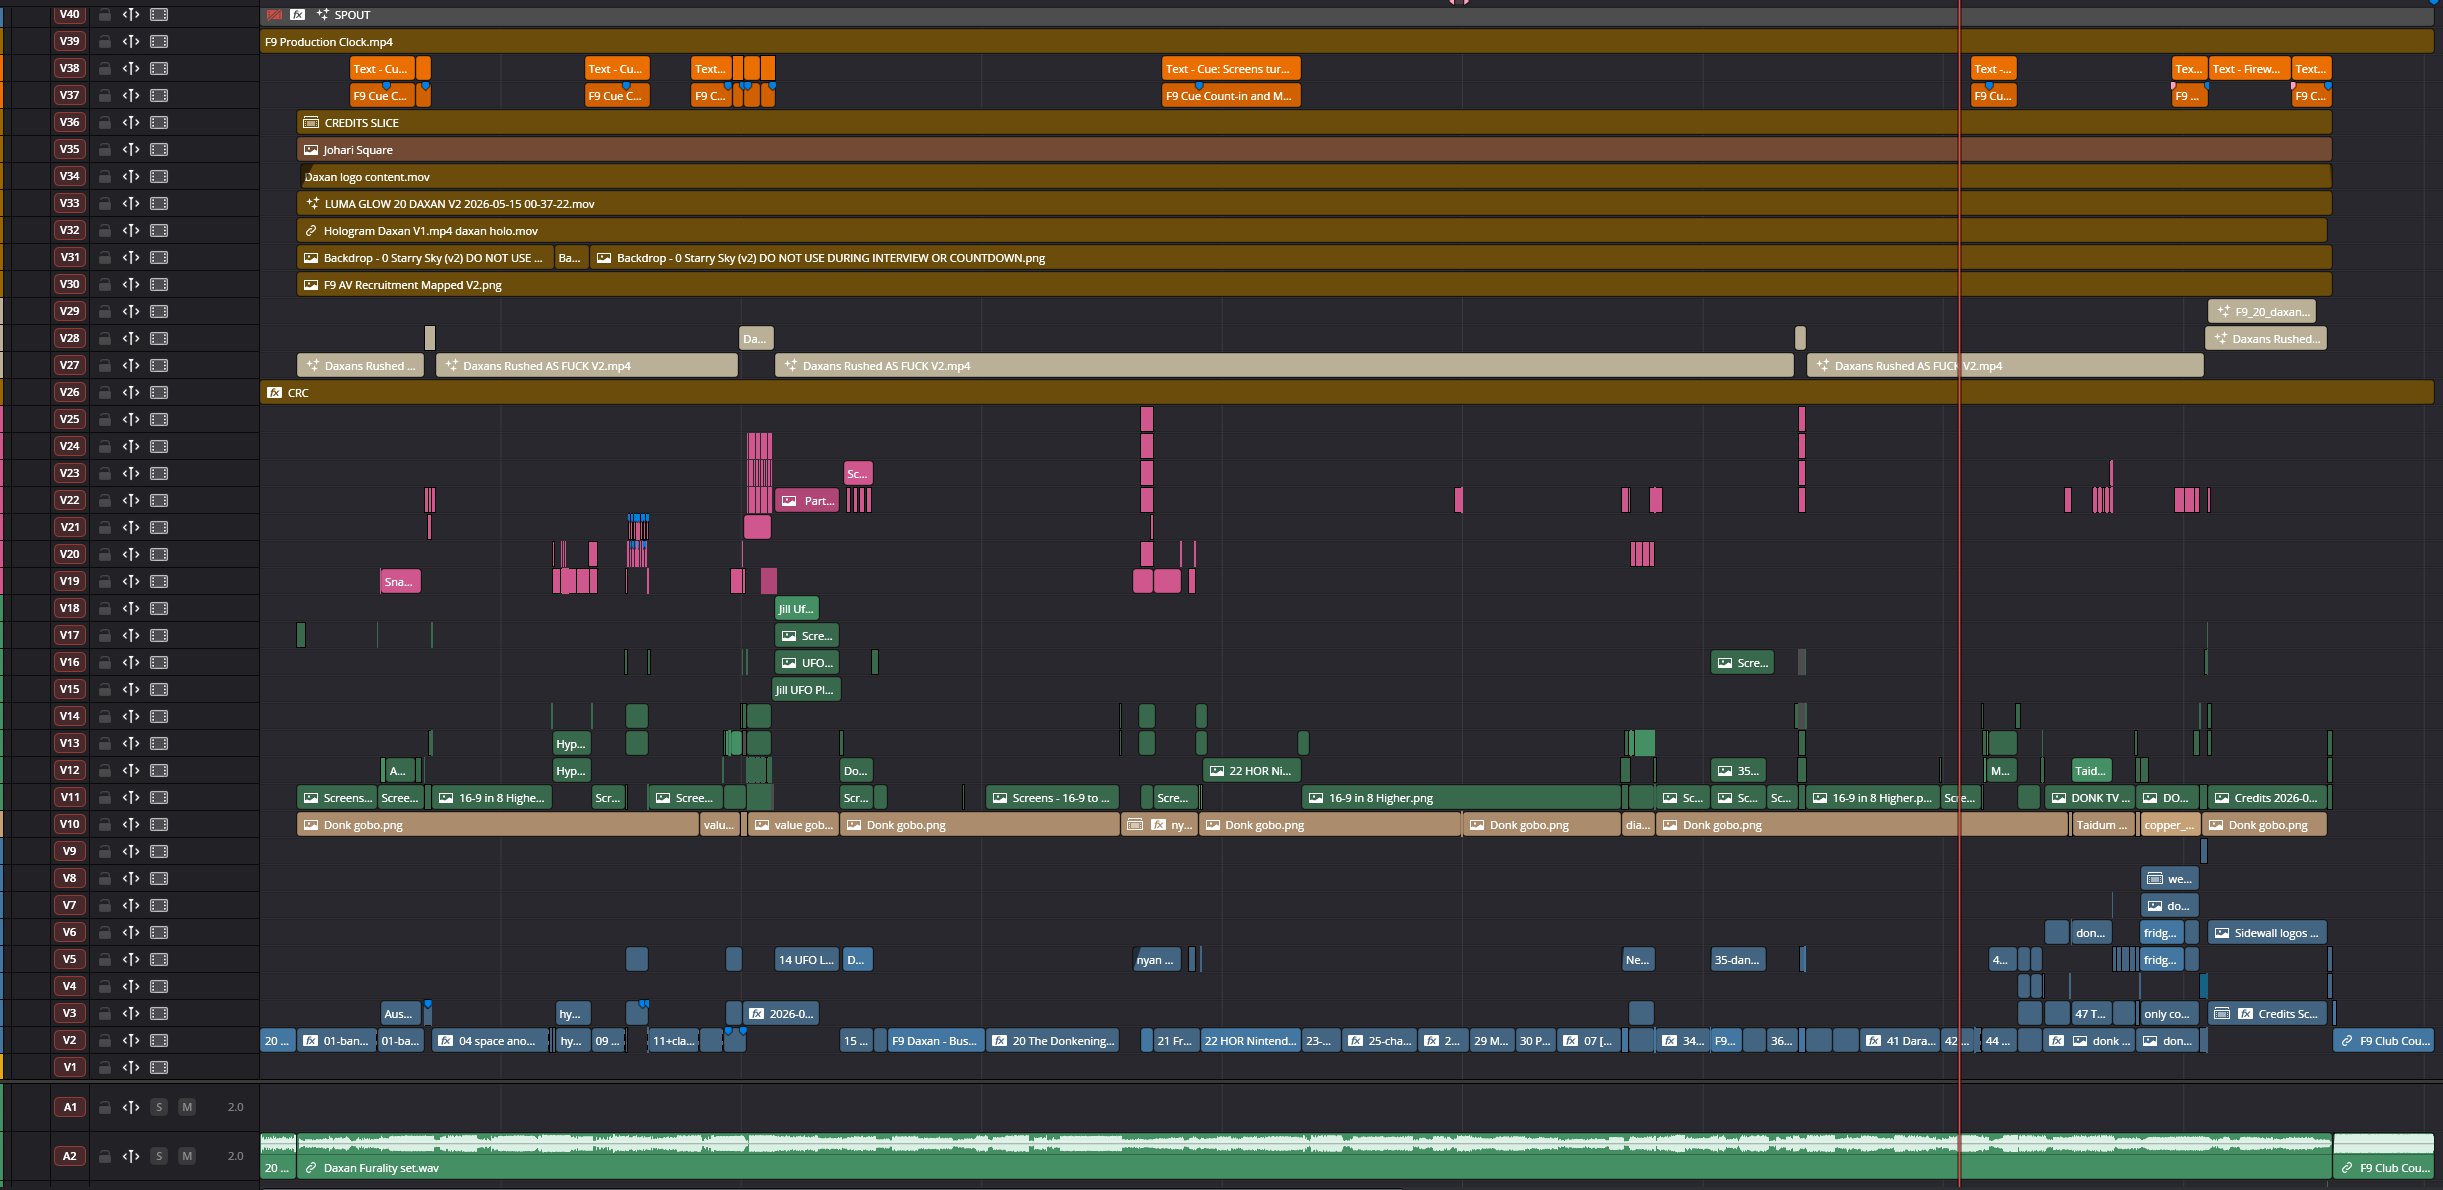
Task: Select V6 track destination label
Action: [69, 932]
